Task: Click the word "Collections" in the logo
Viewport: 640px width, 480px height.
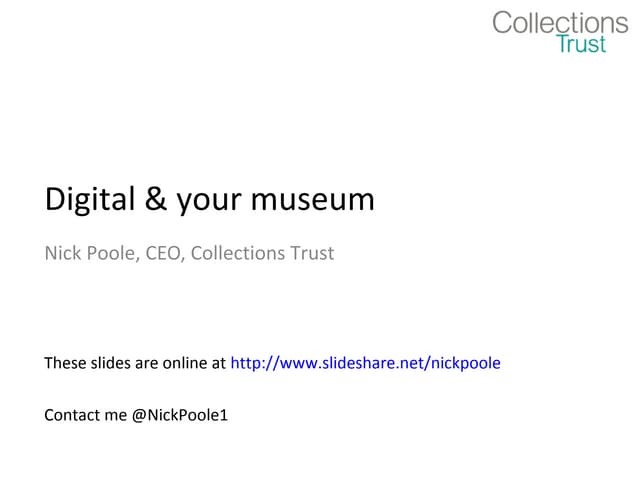Action: tap(560, 22)
